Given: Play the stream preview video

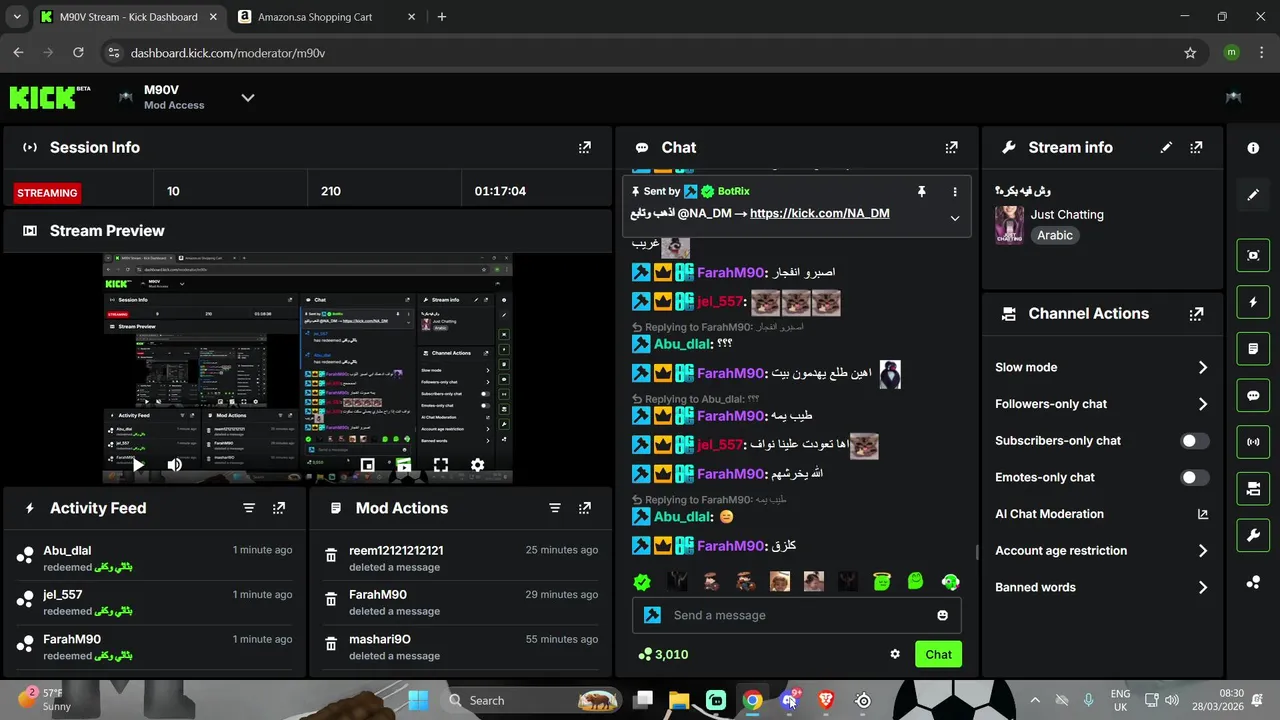Looking at the screenshot, I should click(x=138, y=464).
